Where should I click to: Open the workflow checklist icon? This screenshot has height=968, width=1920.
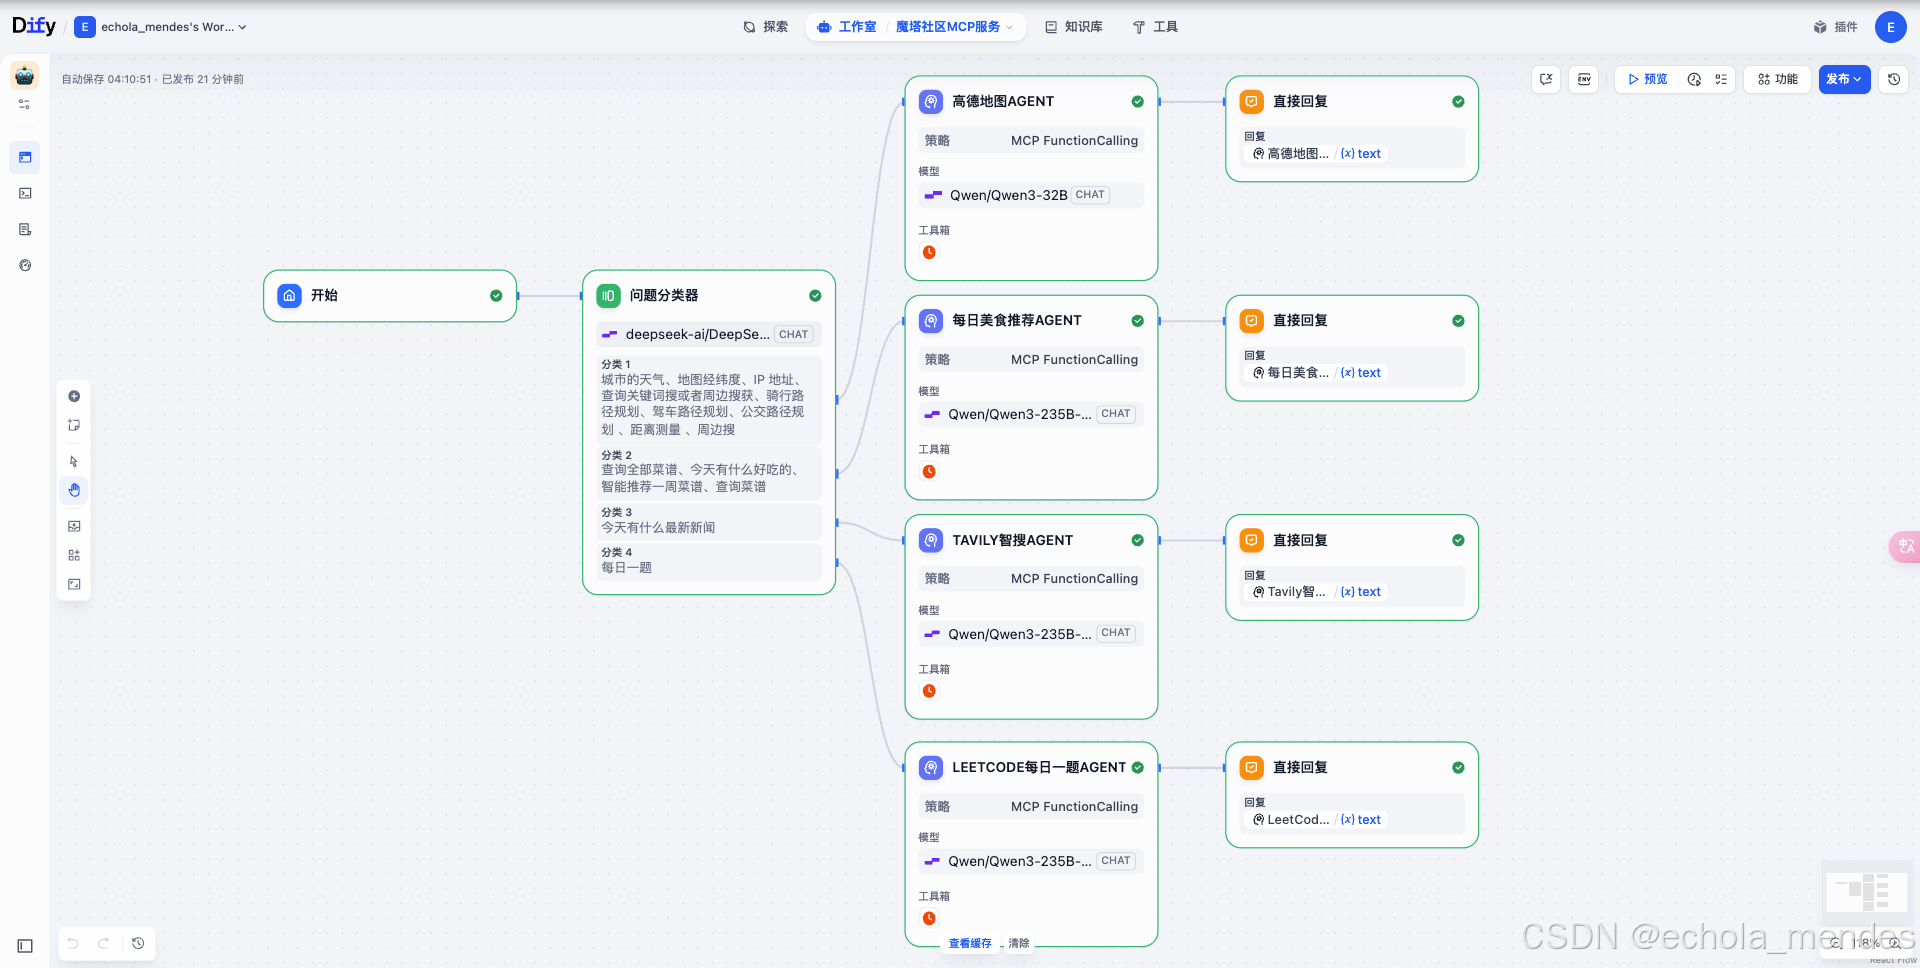pos(1721,79)
